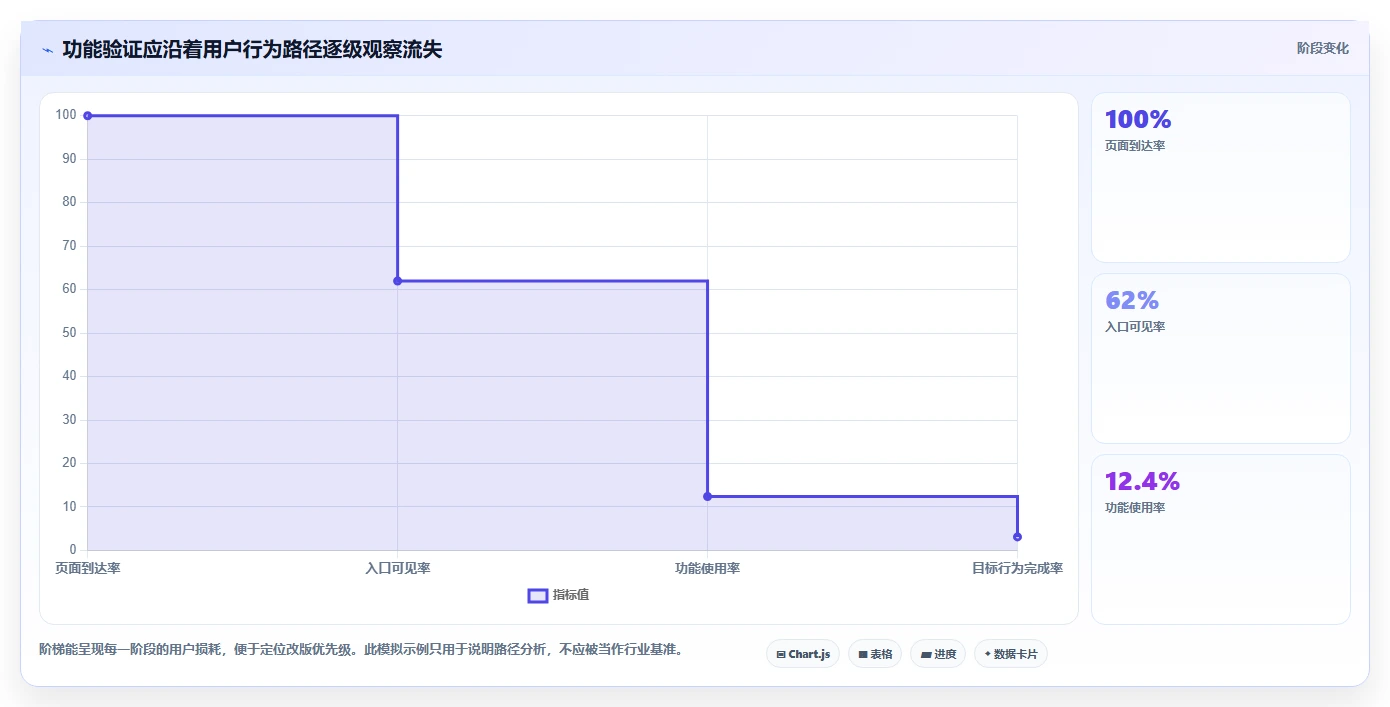Image resolution: width=1390 pixels, height=707 pixels.
Task: Select the 表格 tag chip
Action: coord(875,654)
